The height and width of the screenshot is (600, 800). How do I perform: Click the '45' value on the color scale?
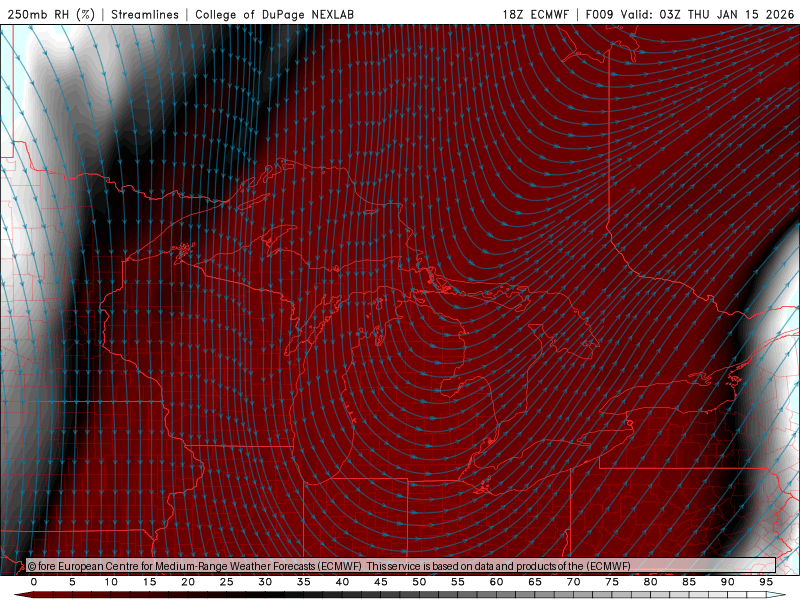(x=381, y=582)
